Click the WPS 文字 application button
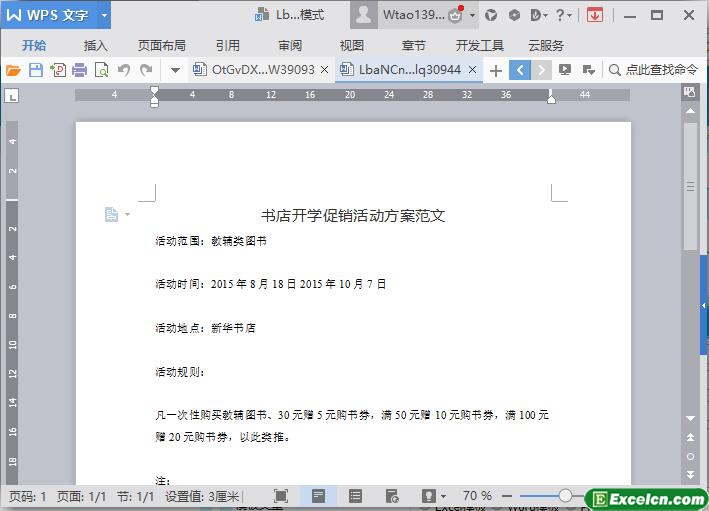709x511 pixels. coord(49,15)
